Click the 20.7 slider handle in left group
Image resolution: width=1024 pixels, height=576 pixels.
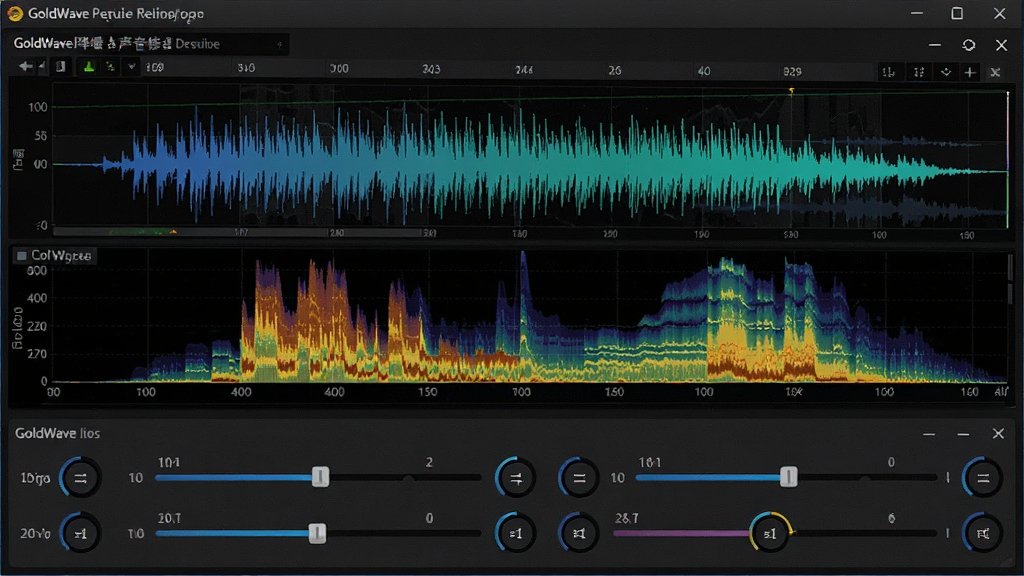coord(317,533)
